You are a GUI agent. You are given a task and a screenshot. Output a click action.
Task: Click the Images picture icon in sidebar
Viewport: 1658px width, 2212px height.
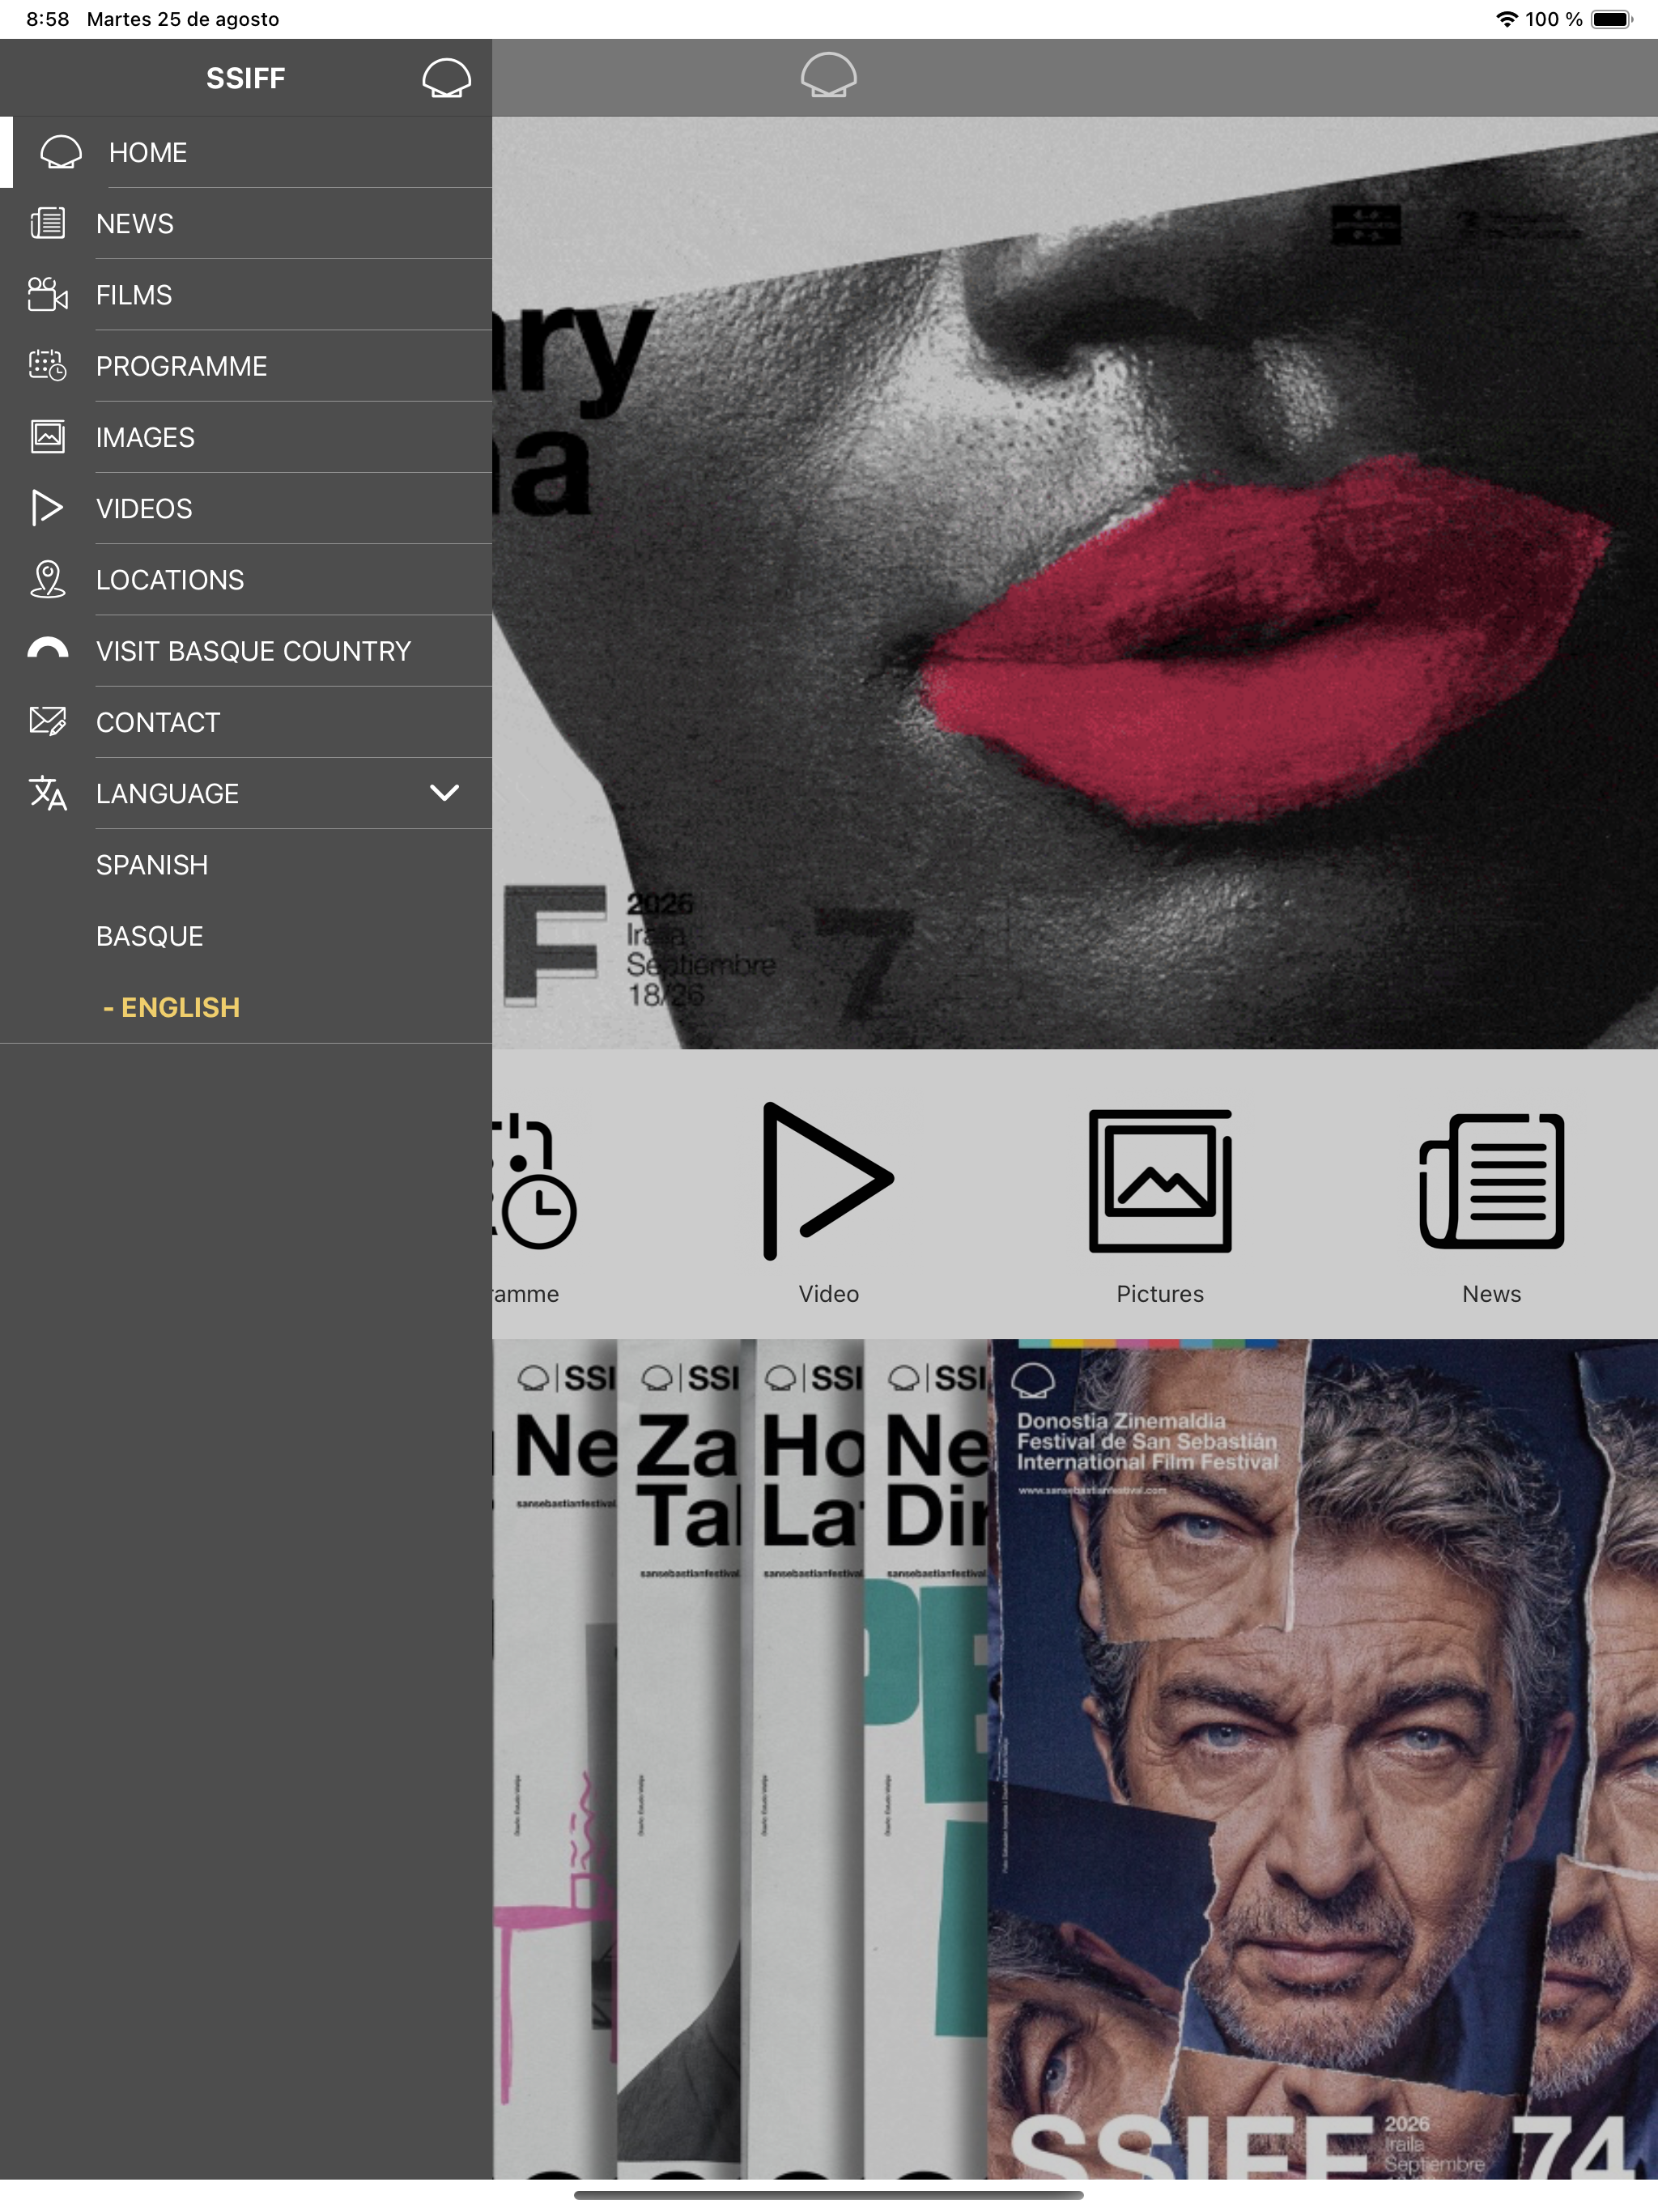coord(48,437)
